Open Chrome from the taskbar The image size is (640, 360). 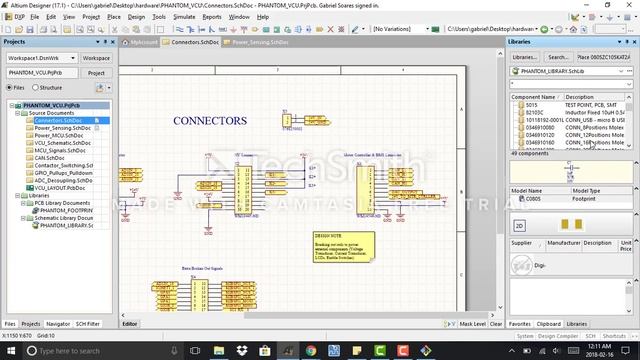[311, 351]
